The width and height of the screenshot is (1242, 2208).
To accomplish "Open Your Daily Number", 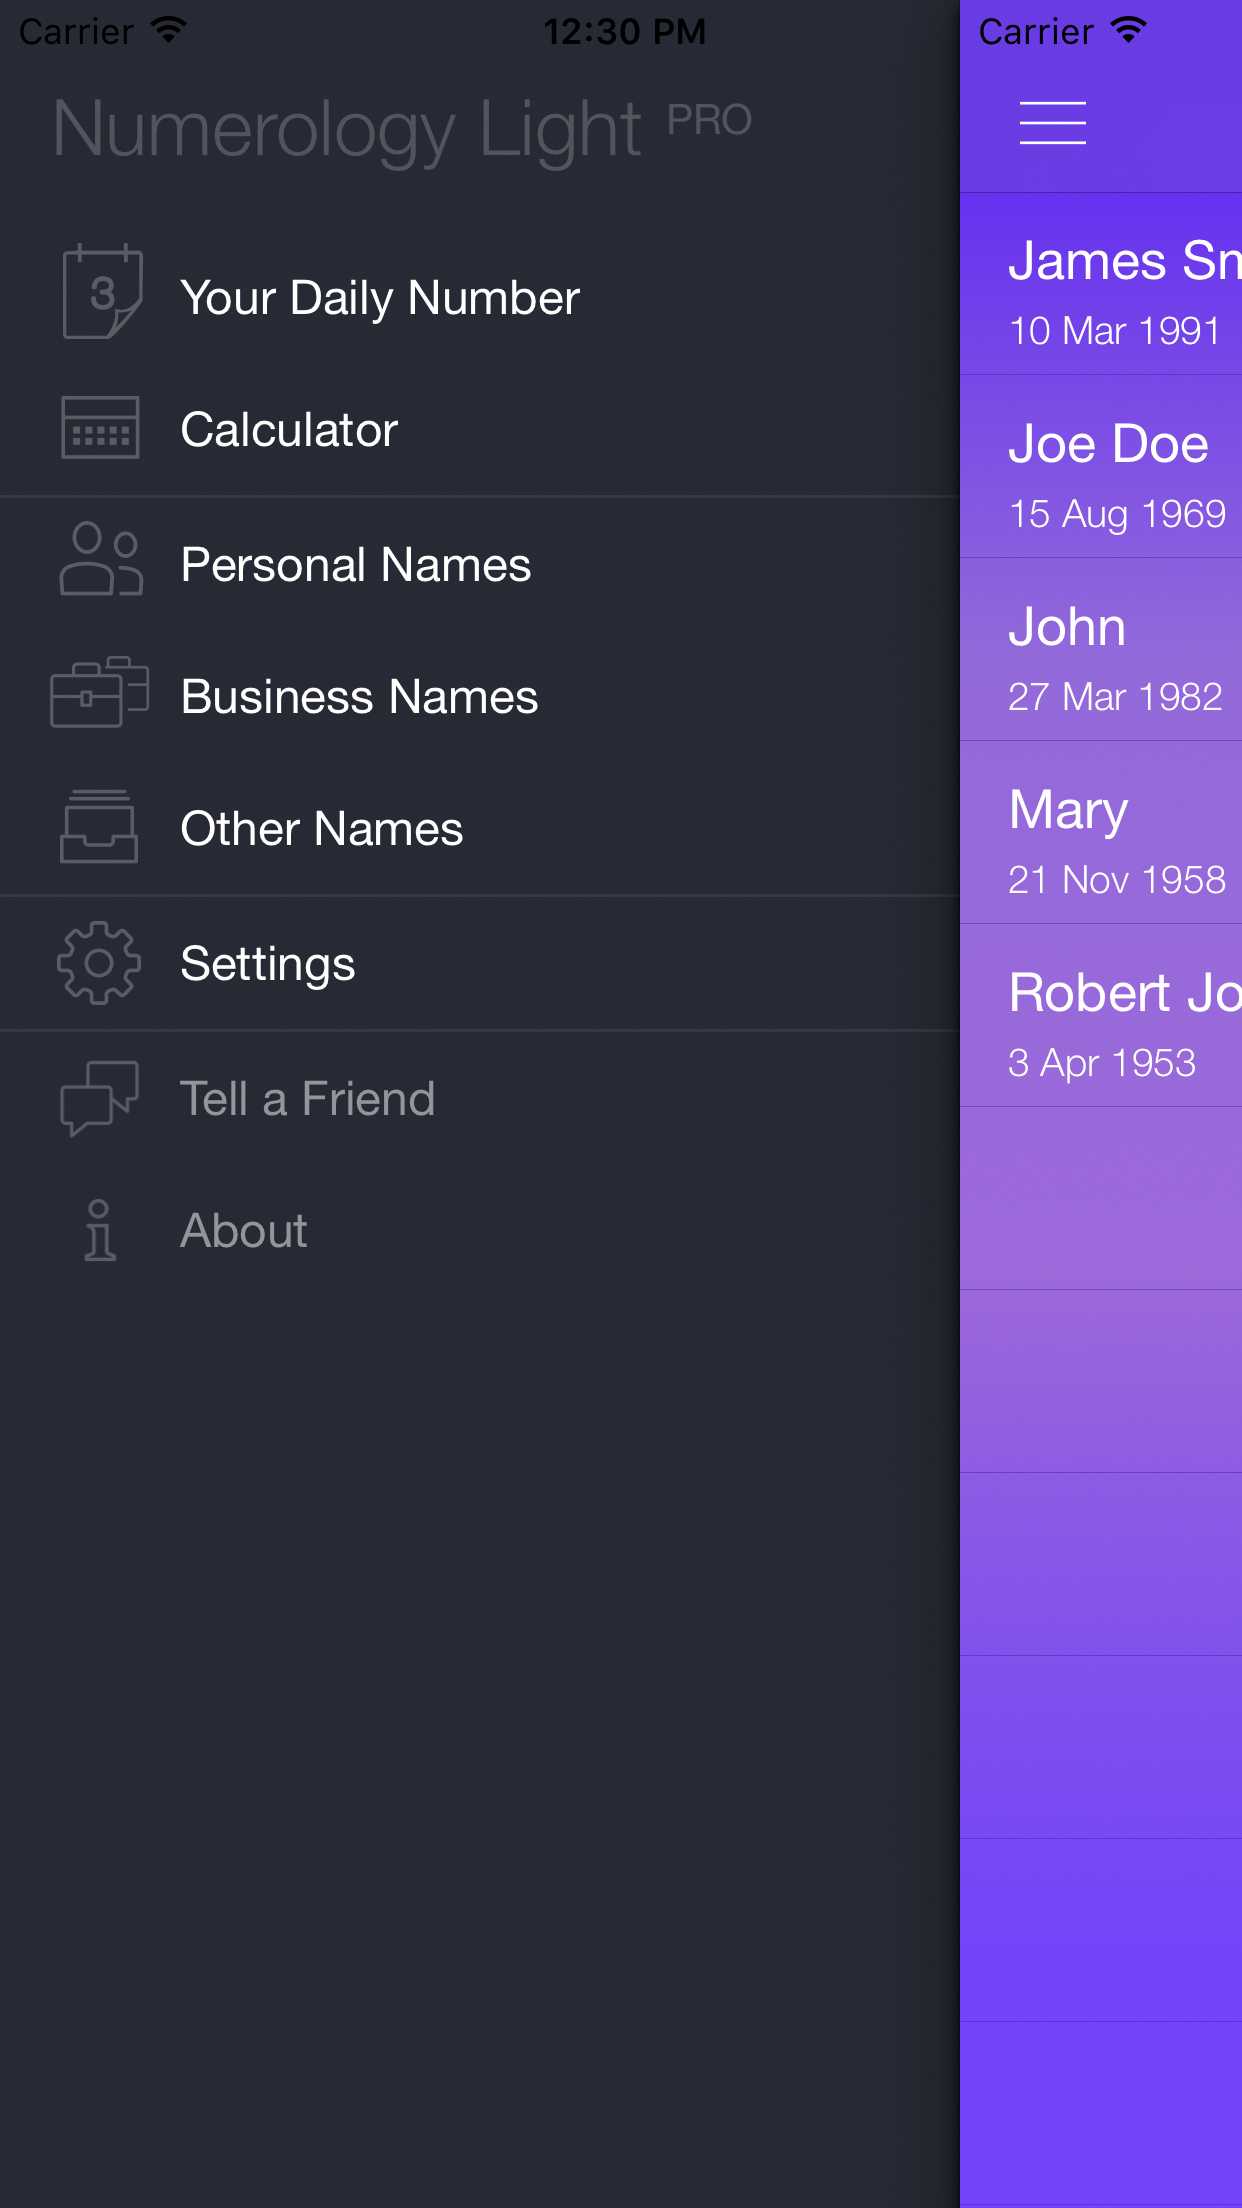I will tap(380, 298).
